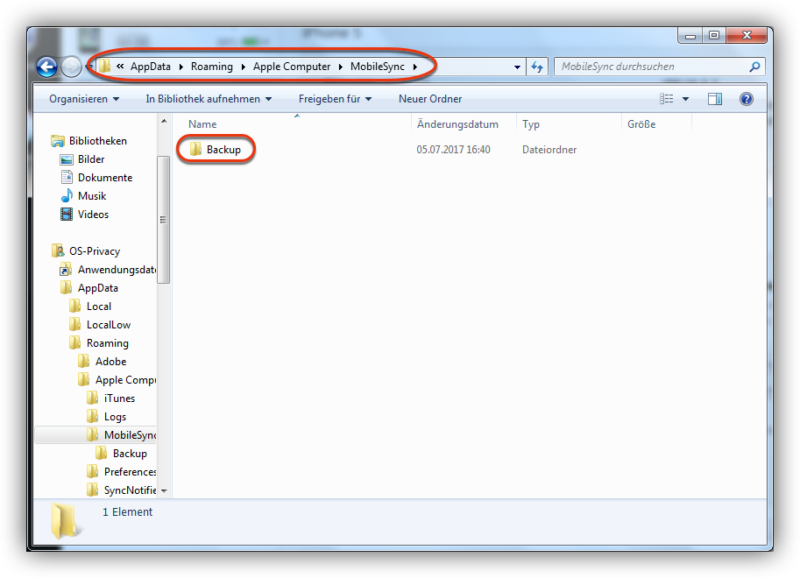The height and width of the screenshot is (578, 800).
Task: Click the Dateiordner type cell
Action: tap(549, 149)
